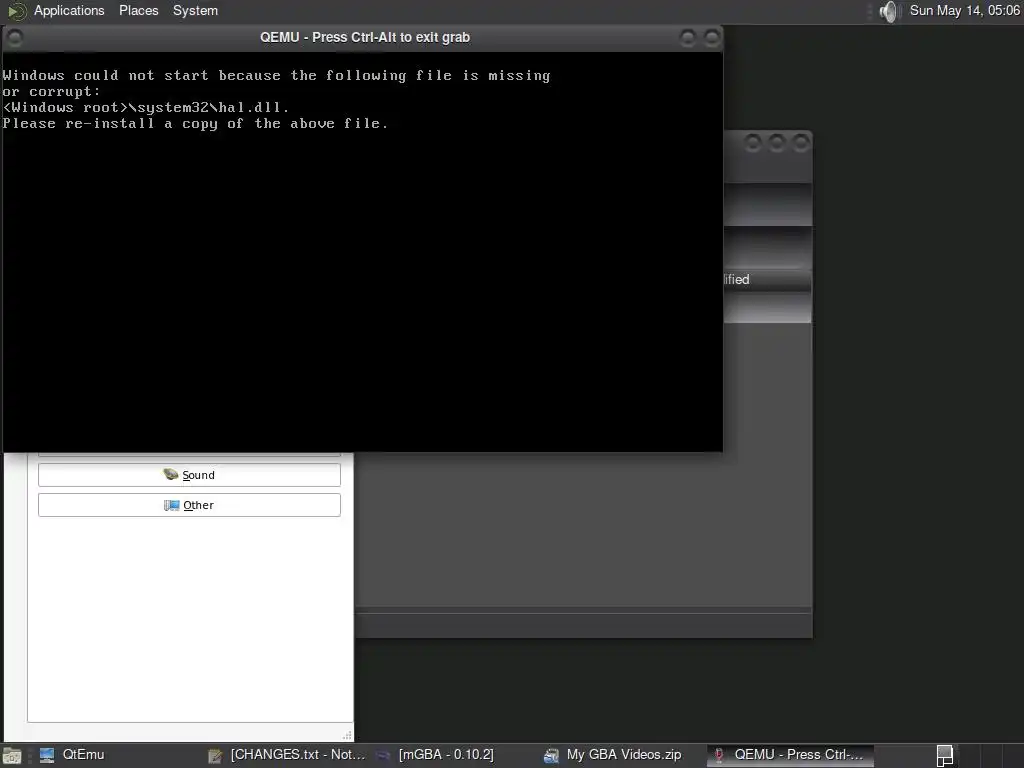Image resolution: width=1024 pixels, height=768 pixels.
Task: Click the 'Please re-install a copy' line
Action: click(x=195, y=123)
